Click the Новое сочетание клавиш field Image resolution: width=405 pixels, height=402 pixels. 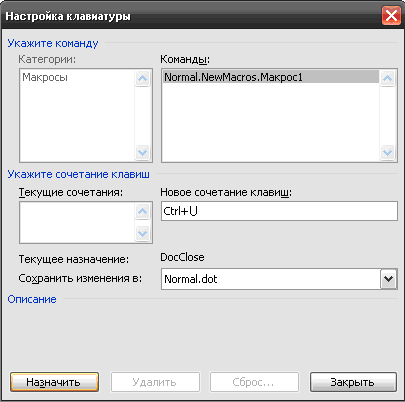(x=279, y=211)
